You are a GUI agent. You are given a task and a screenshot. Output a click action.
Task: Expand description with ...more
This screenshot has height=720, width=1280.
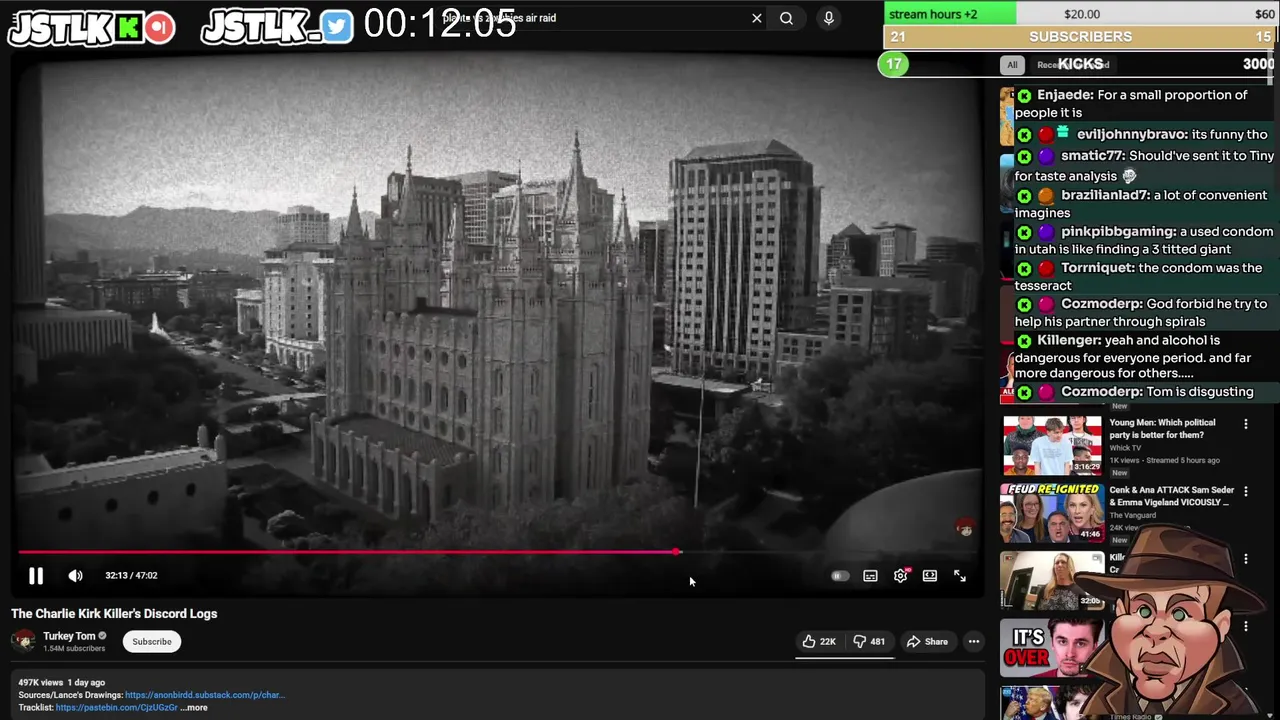pos(194,708)
